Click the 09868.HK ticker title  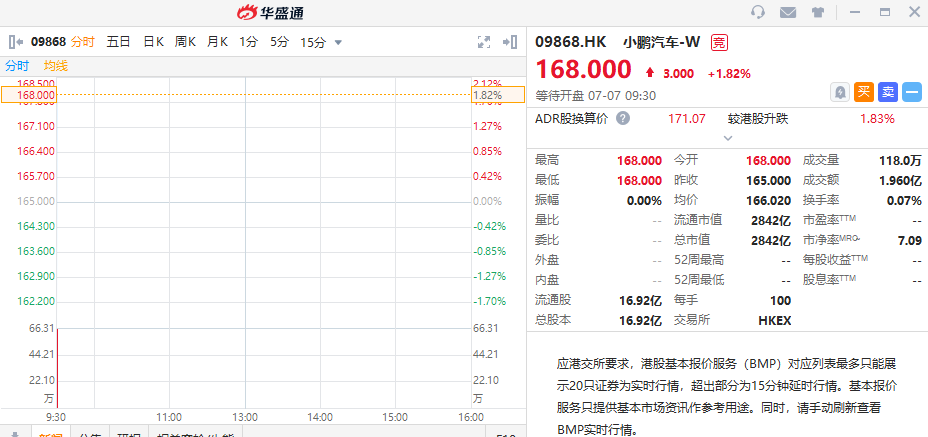(571, 42)
